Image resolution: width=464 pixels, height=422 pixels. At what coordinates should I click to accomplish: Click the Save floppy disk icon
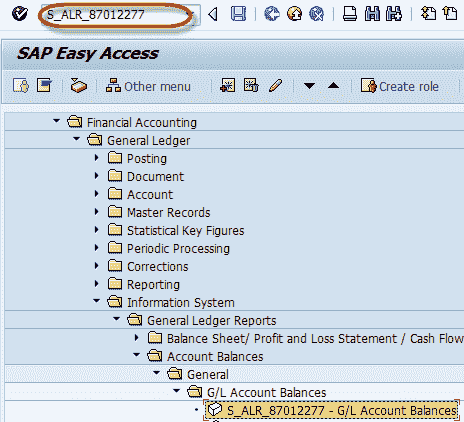point(238,14)
